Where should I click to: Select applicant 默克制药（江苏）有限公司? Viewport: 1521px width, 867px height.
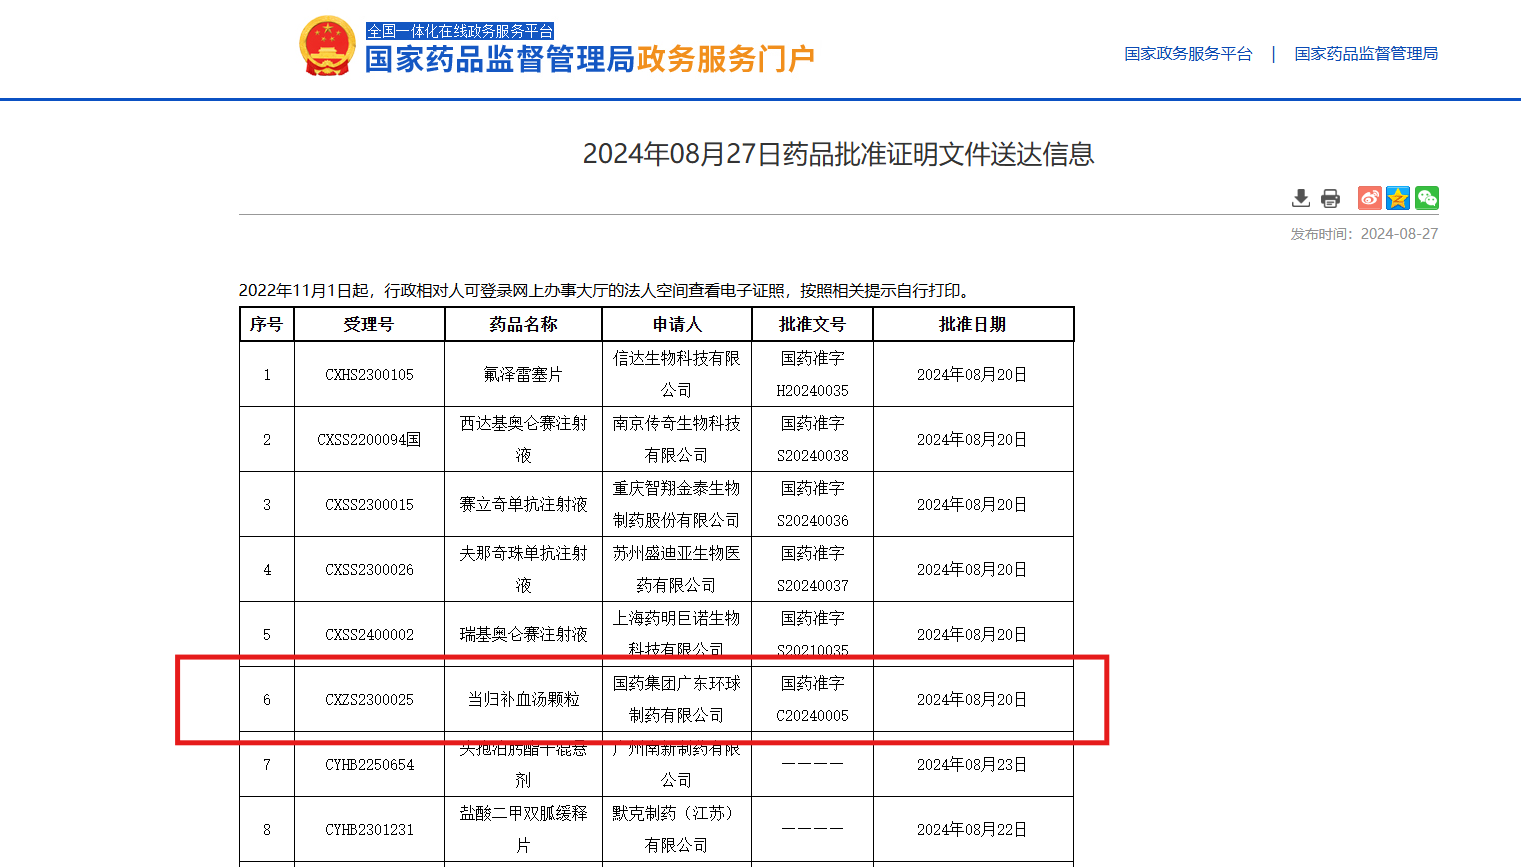tap(677, 829)
